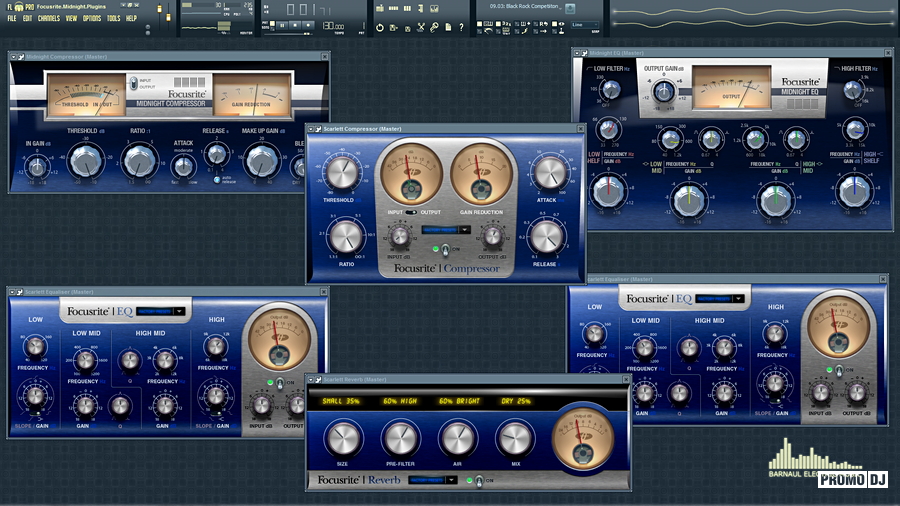Click the SMALL 35% display on Reverb
Viewport: 900px width, 506px height.
click(340, 401)
